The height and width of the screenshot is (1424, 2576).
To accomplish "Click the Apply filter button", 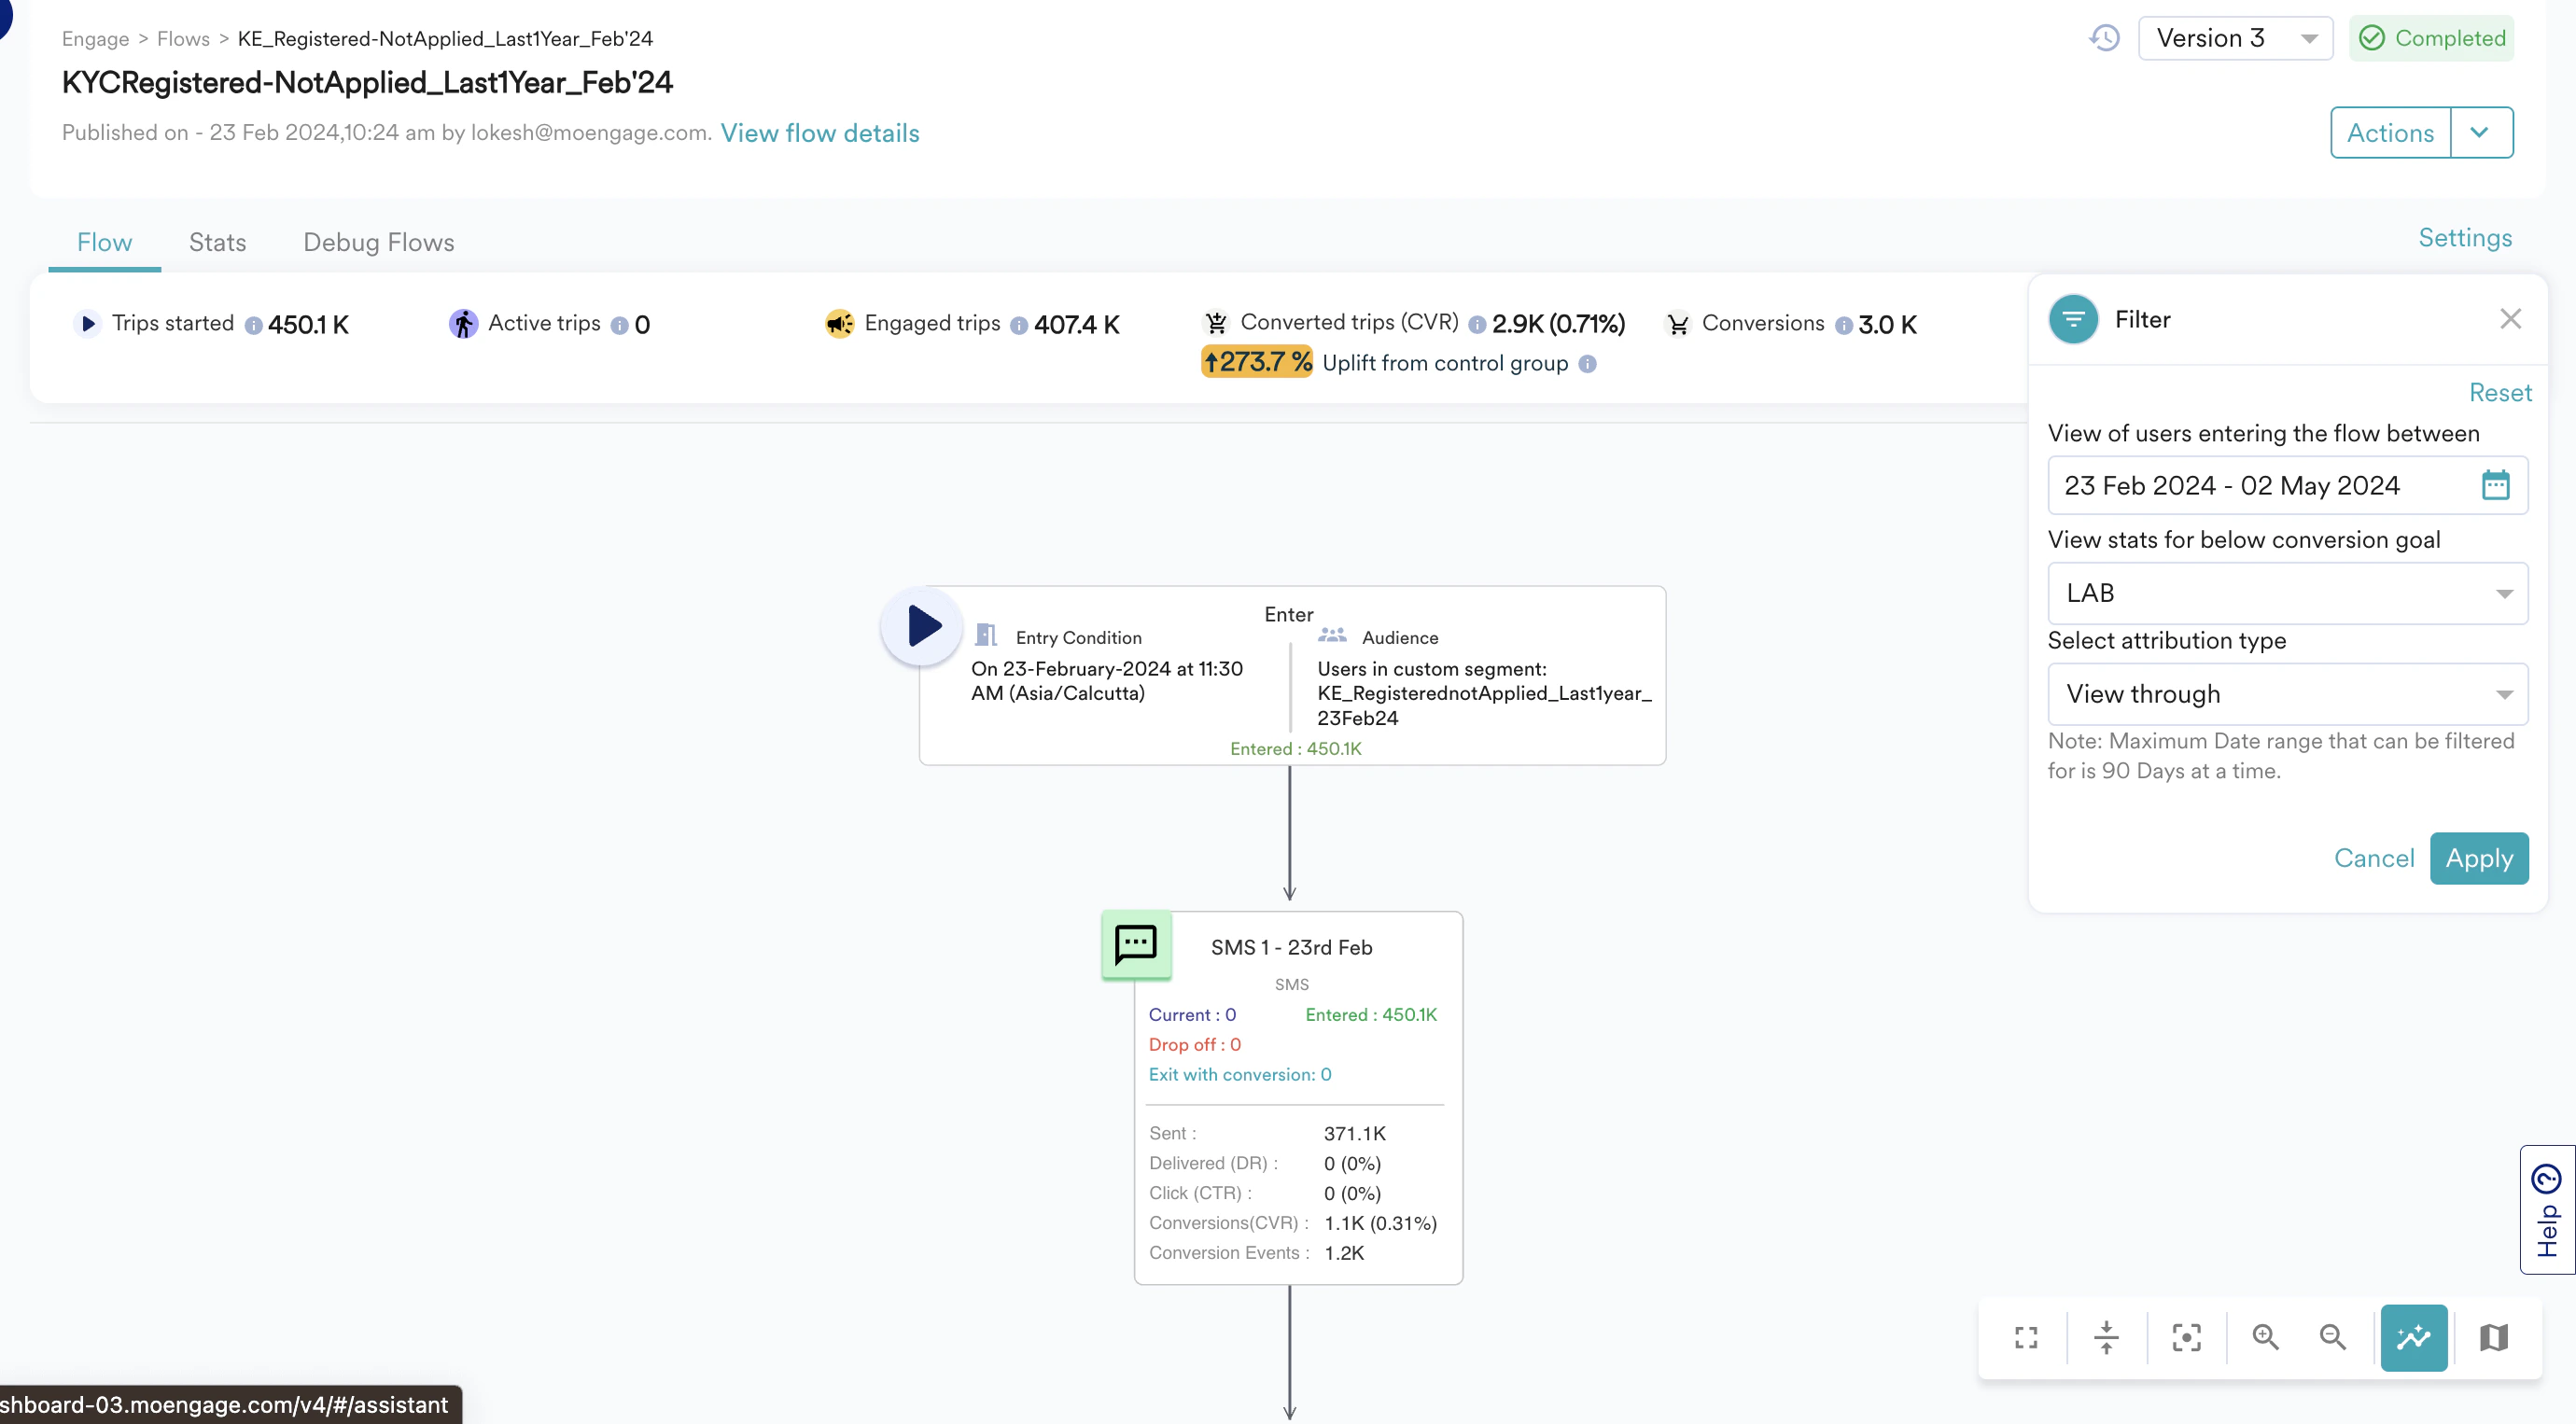I will click(x=2478, y=858).
